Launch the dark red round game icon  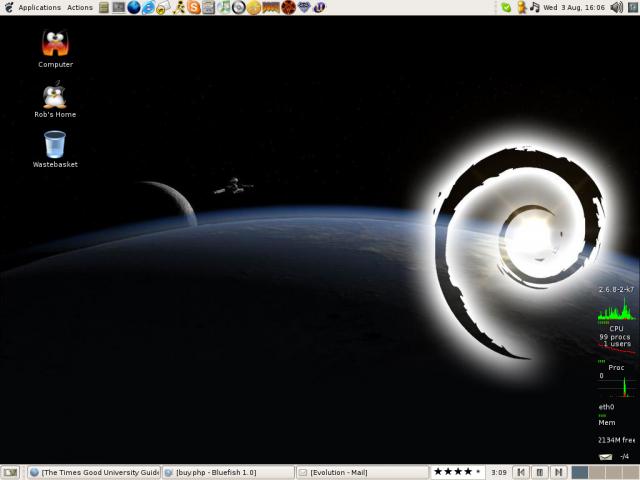[x=289, y=7]
